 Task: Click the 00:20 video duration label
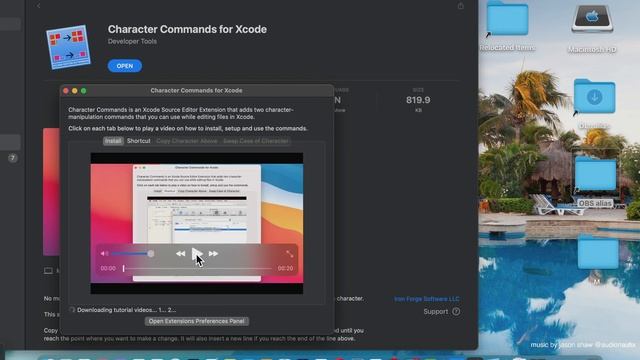[x=285, y=268]
